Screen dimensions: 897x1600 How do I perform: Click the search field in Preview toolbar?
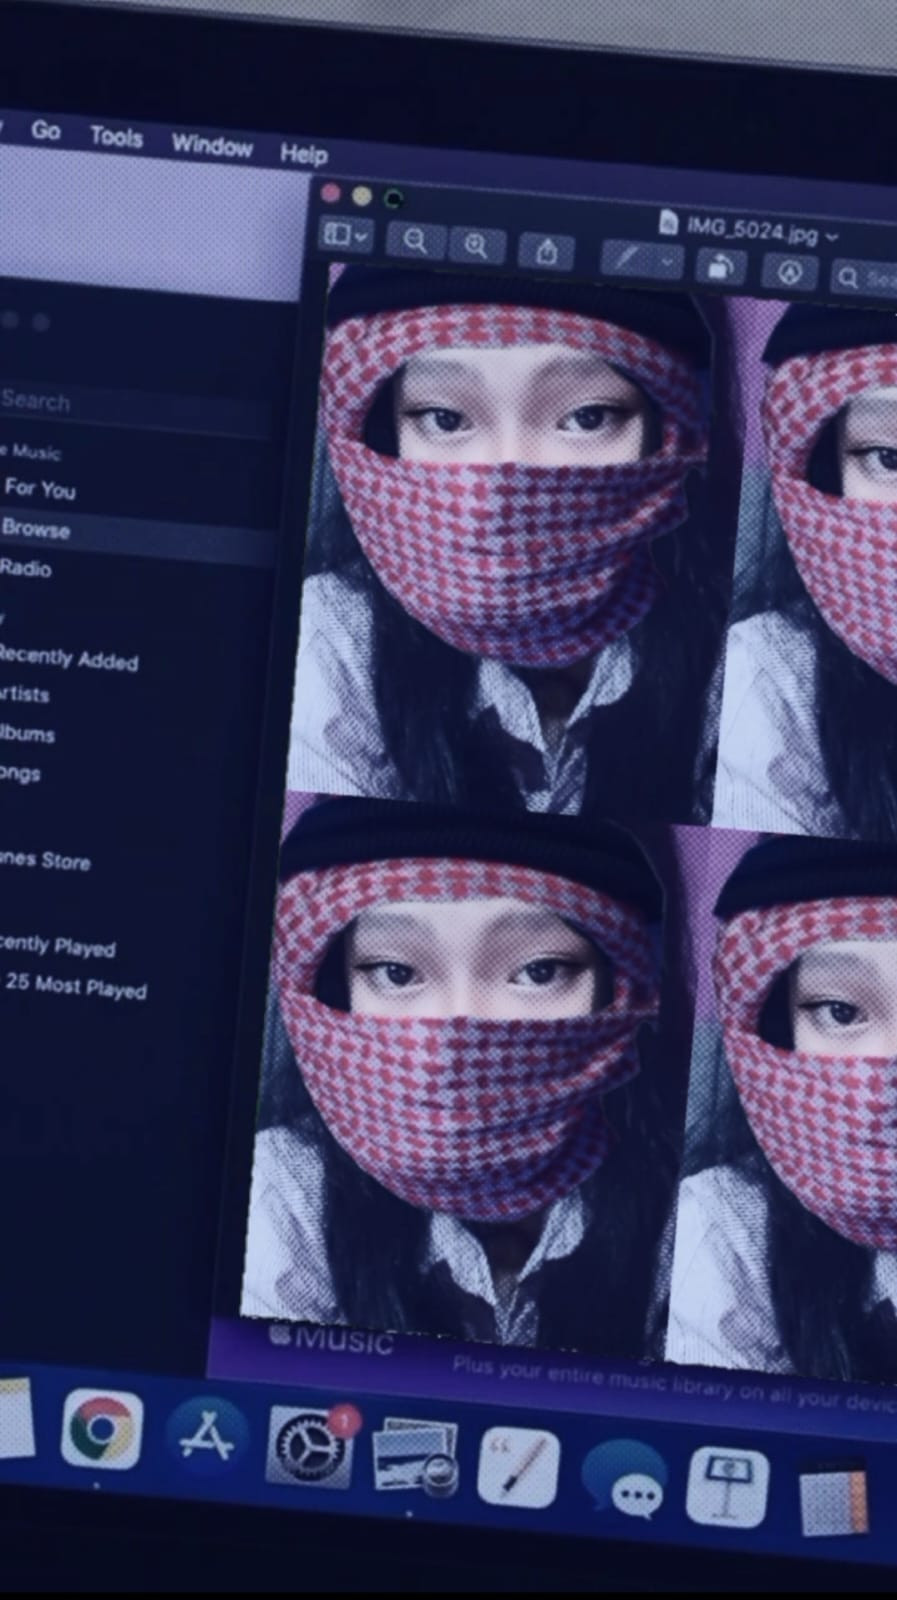coord(865,278)
